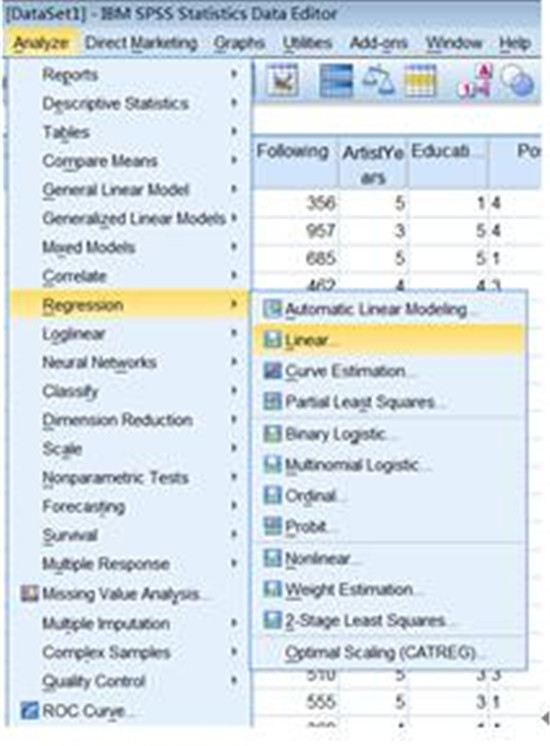Click the Missing Value Analysis icon

tap(29, 593)
